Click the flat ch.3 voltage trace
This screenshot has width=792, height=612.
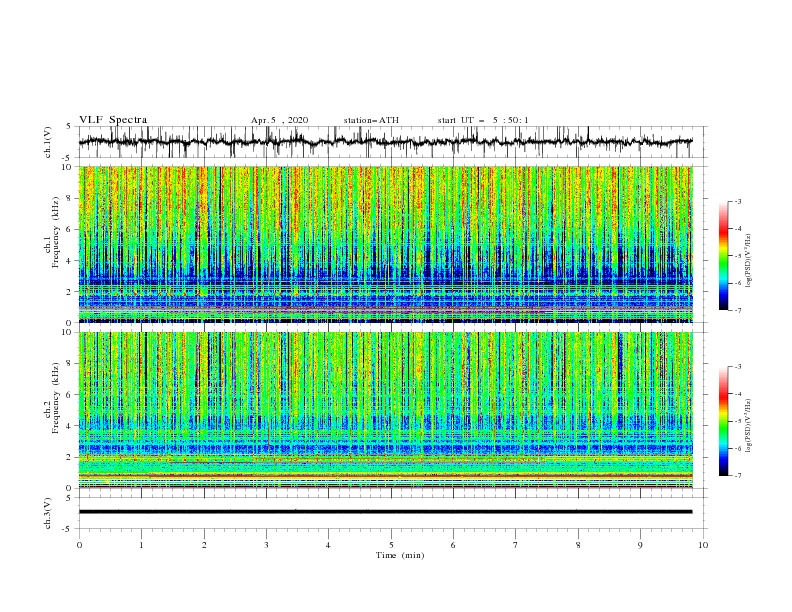(x=385, y=512)
